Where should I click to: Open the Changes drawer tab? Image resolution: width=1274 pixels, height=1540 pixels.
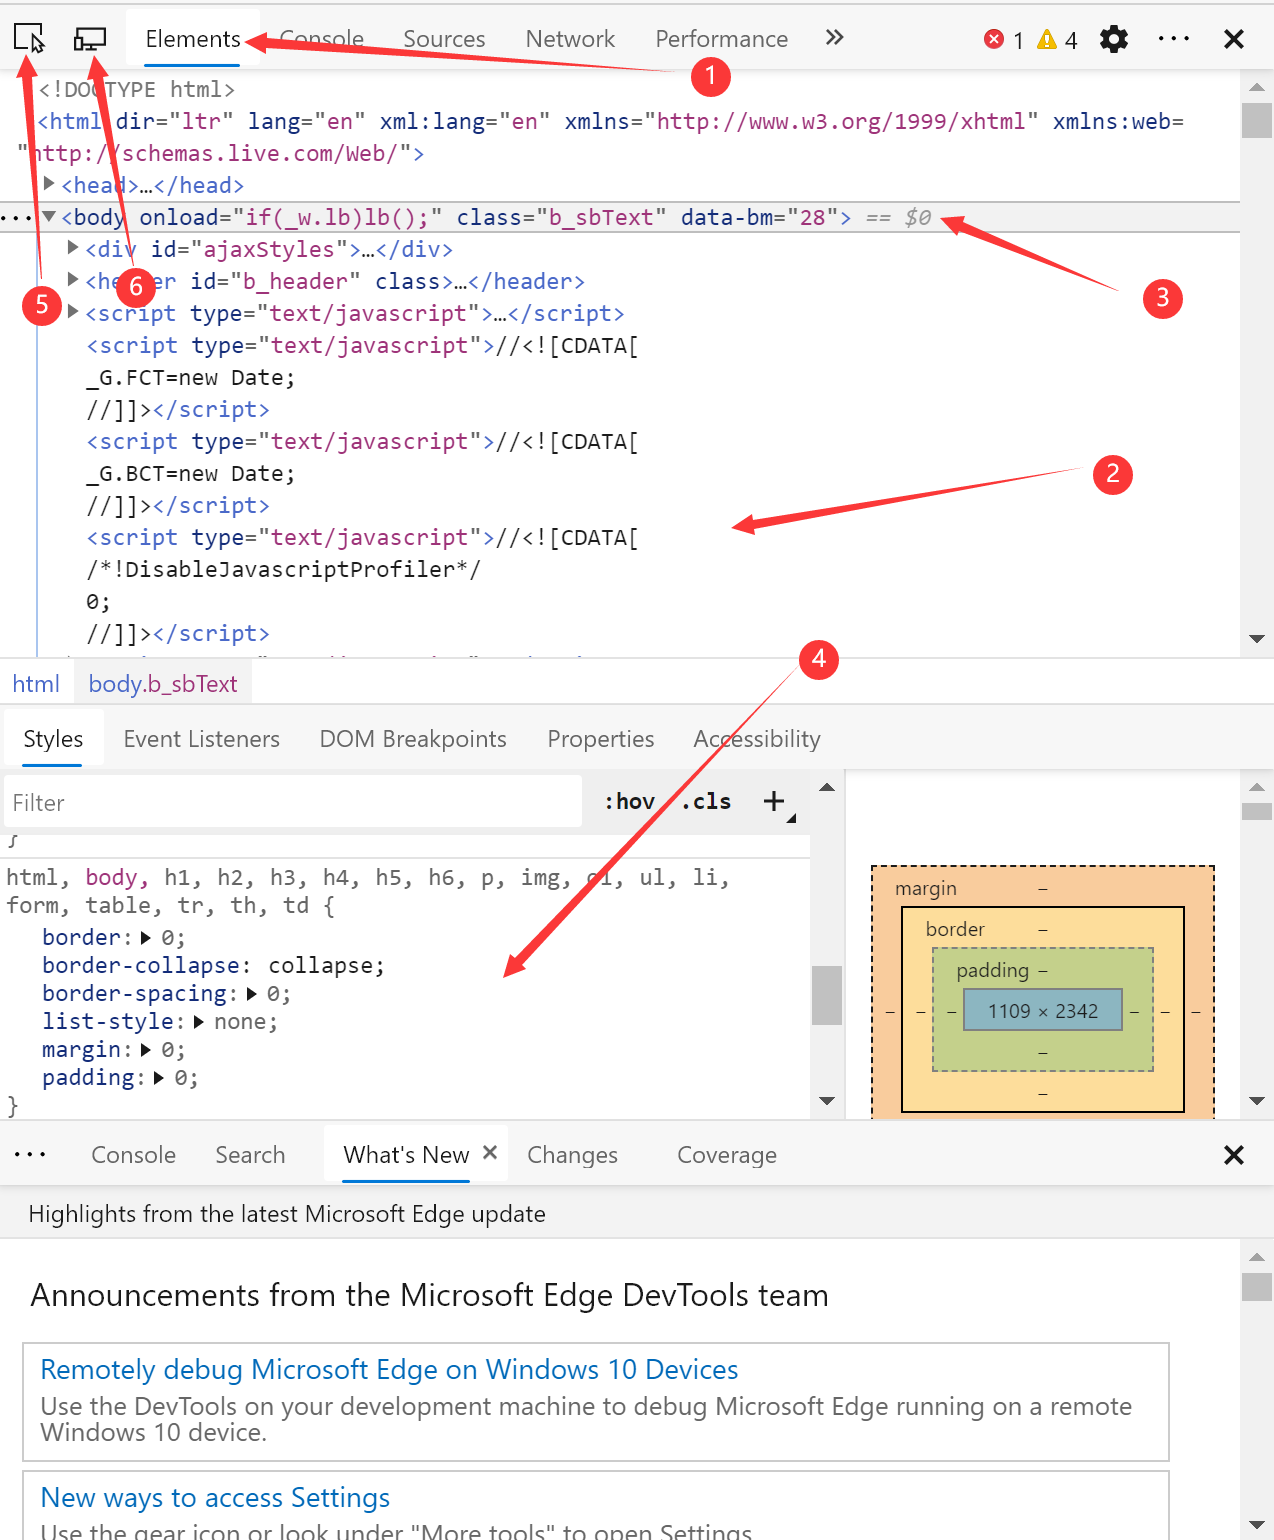point(572,1155)
